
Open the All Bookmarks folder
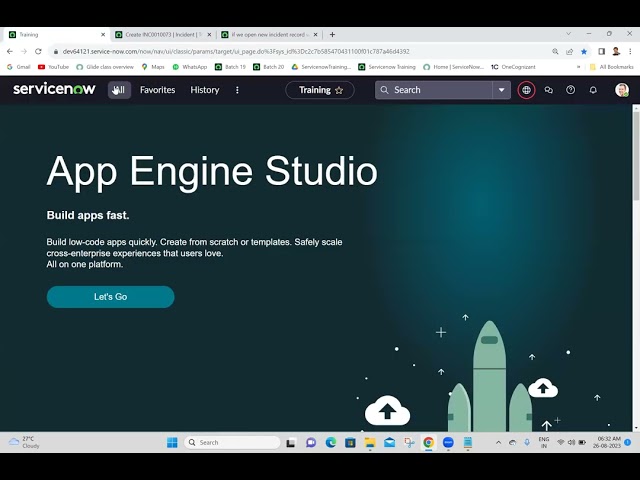pos(612,67)
